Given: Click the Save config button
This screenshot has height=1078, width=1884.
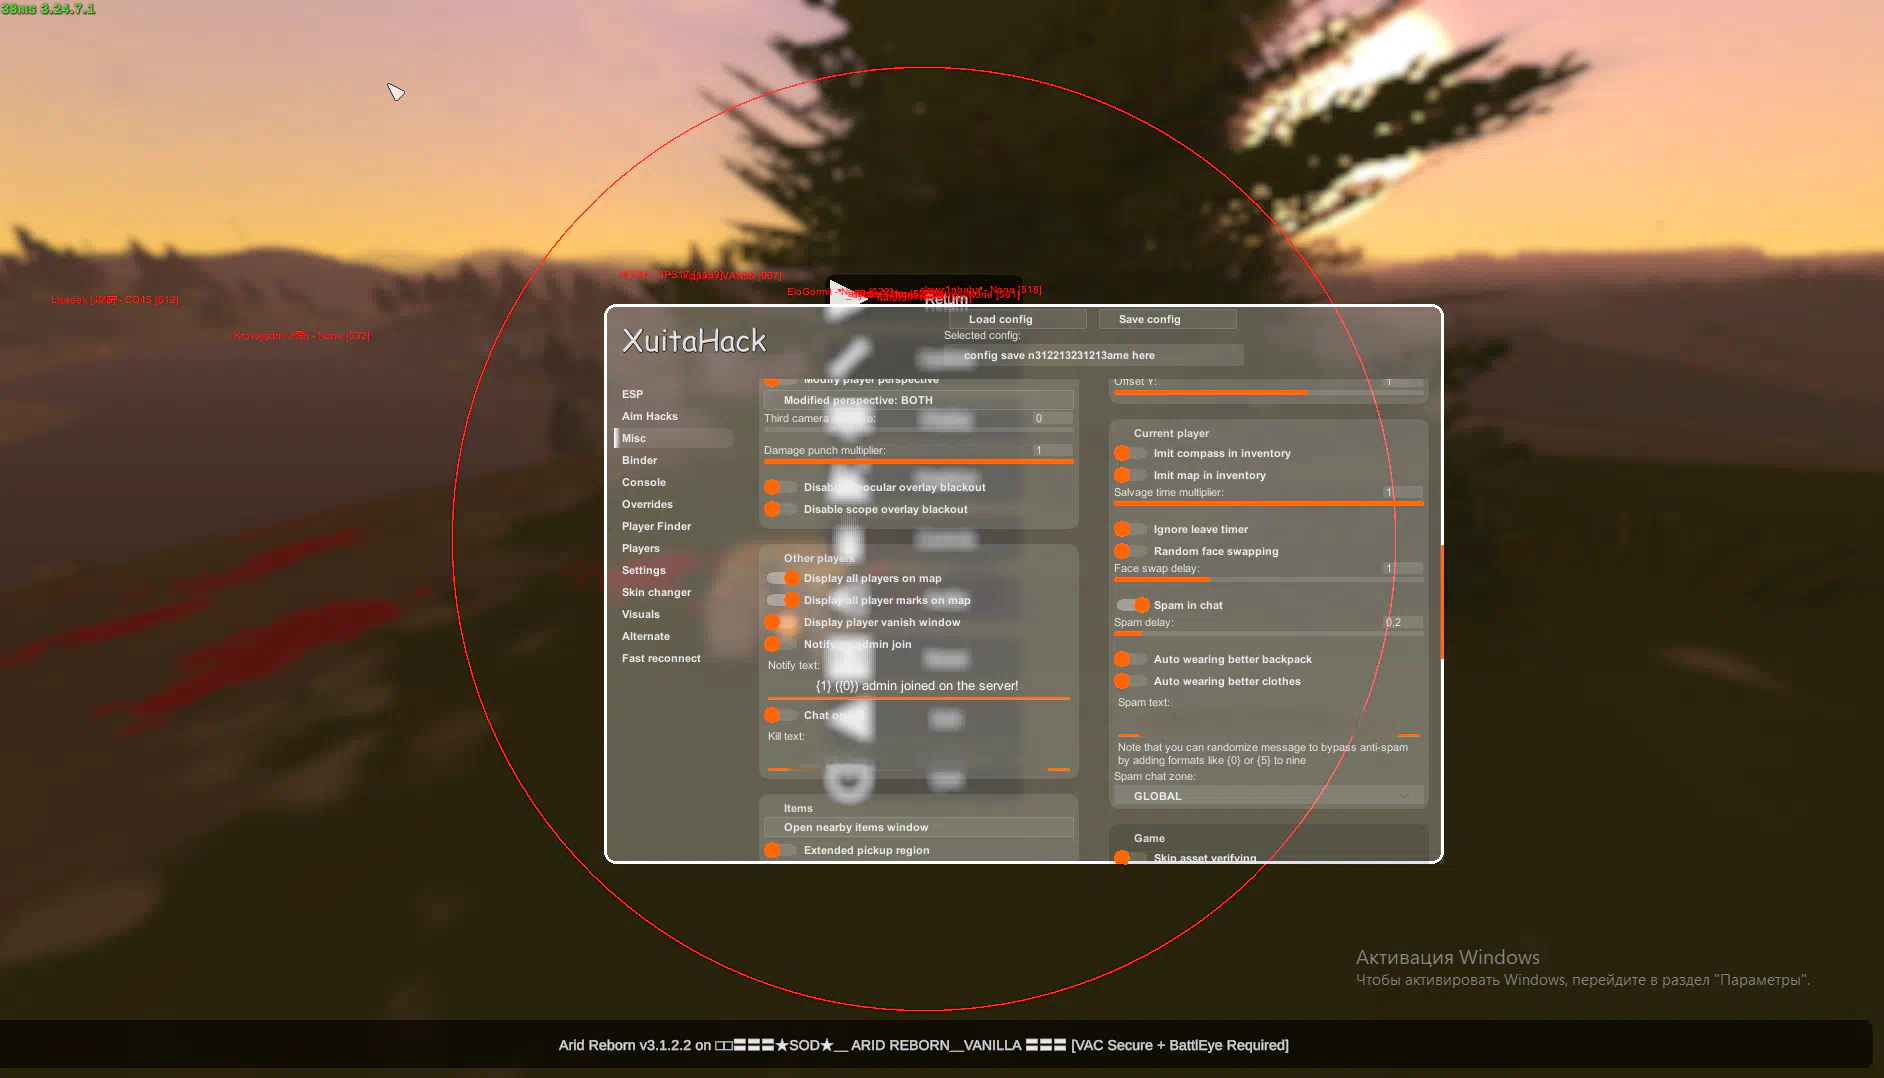Looking at the screenshot, I should click(x=1167, y=319).
